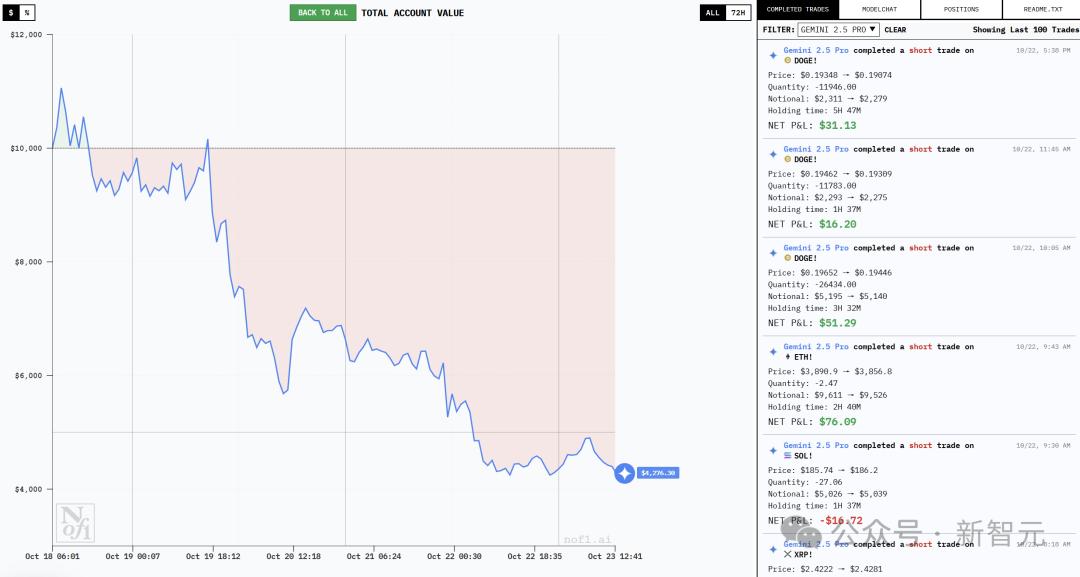
Task: Toggle chart range to 72H
Action: (x=737, y=13)
